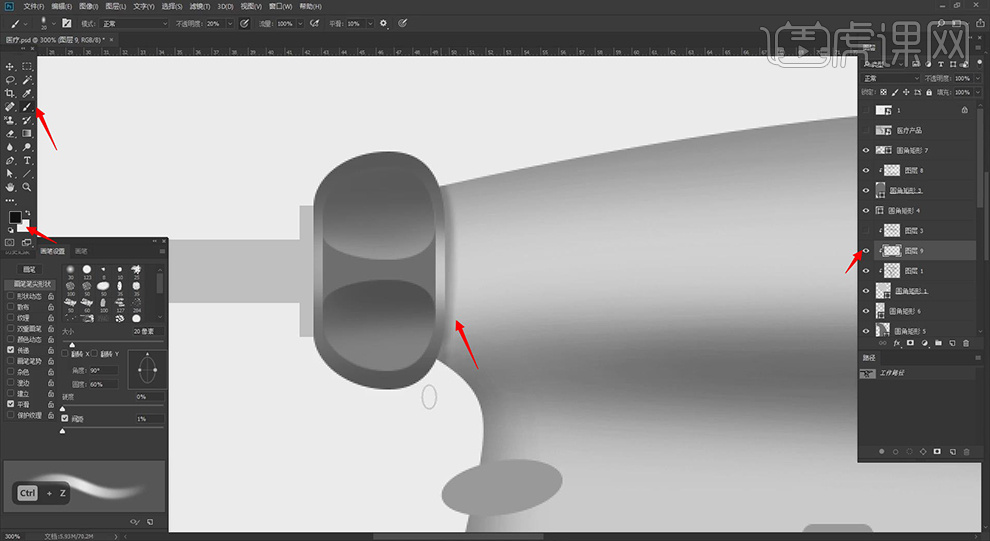
Task: Toggle visibility of 圆角矩形 6 layer
Action: pos(866,311)
